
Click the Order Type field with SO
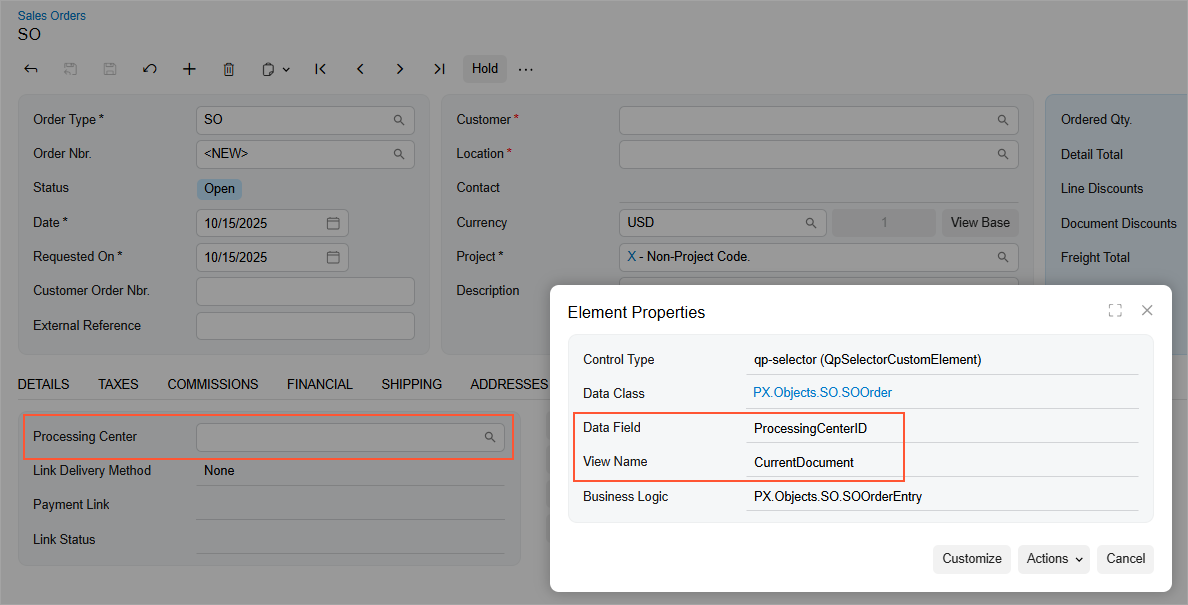(305, 120)
